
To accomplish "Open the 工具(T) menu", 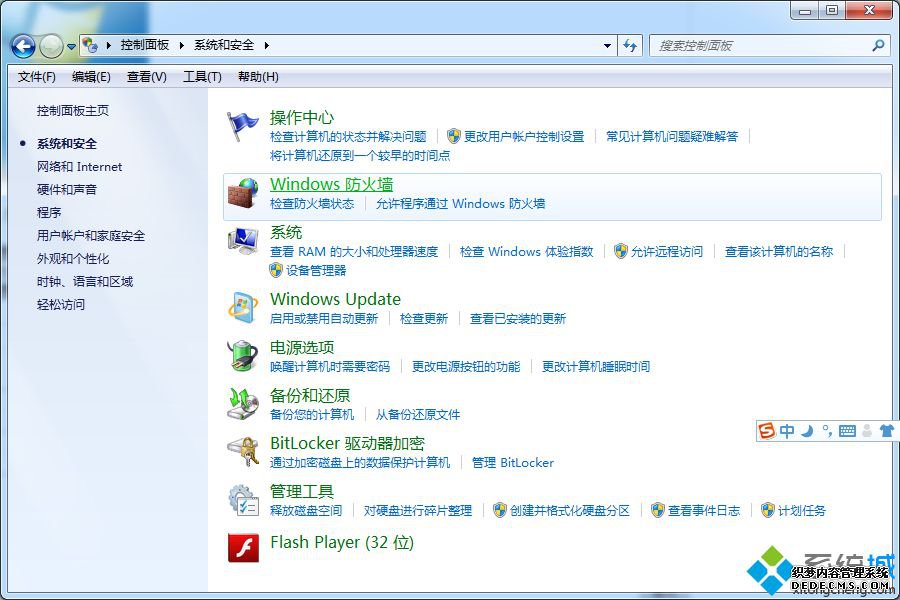I will 202,77.
